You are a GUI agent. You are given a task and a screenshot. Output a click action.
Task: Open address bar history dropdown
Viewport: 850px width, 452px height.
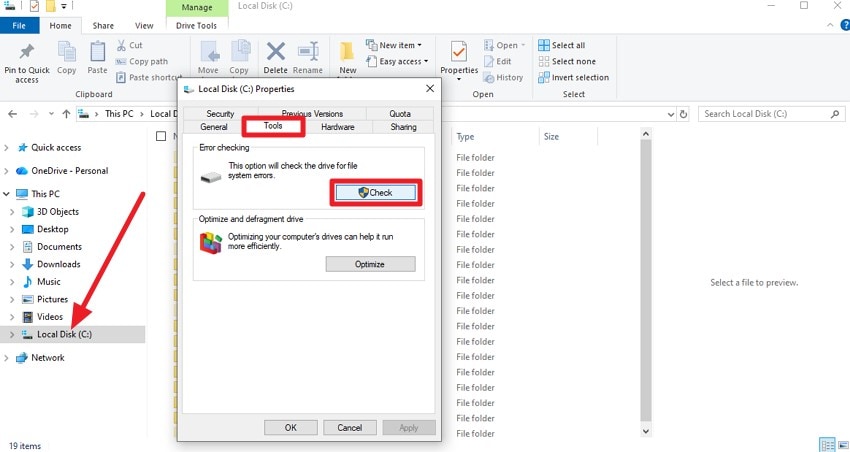(x=671, y=114)
